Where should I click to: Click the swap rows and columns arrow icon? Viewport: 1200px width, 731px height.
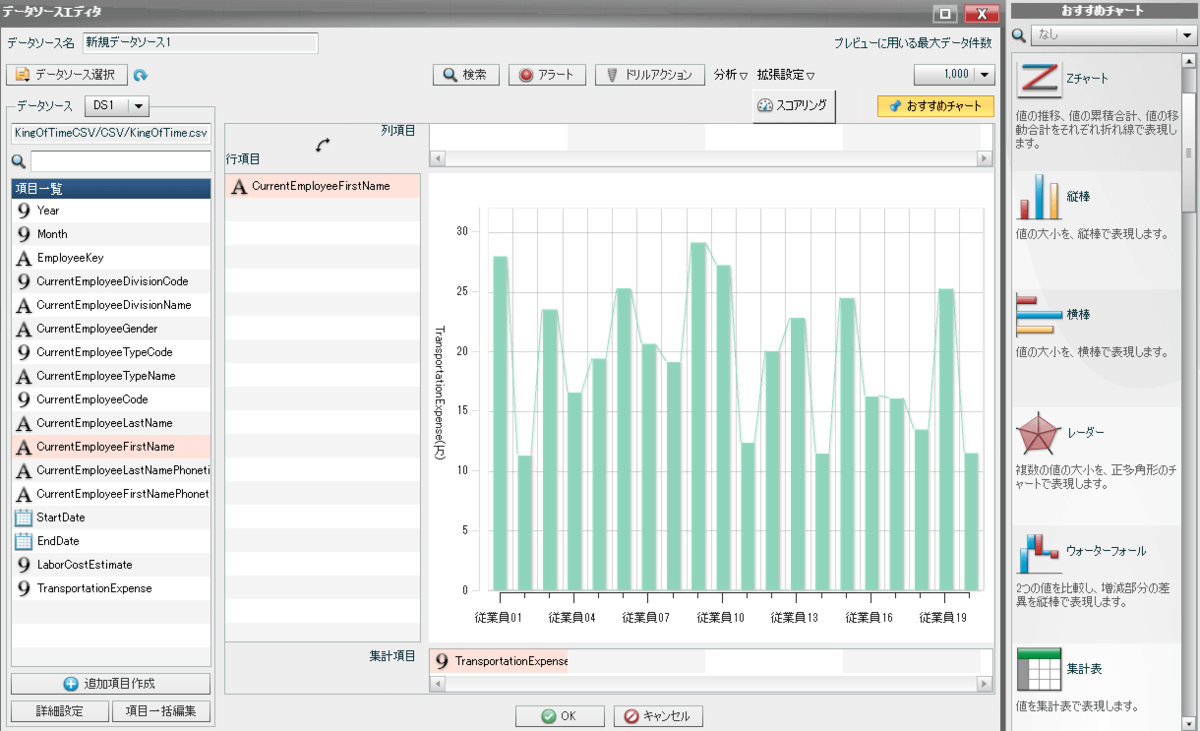tap(322, 145)
